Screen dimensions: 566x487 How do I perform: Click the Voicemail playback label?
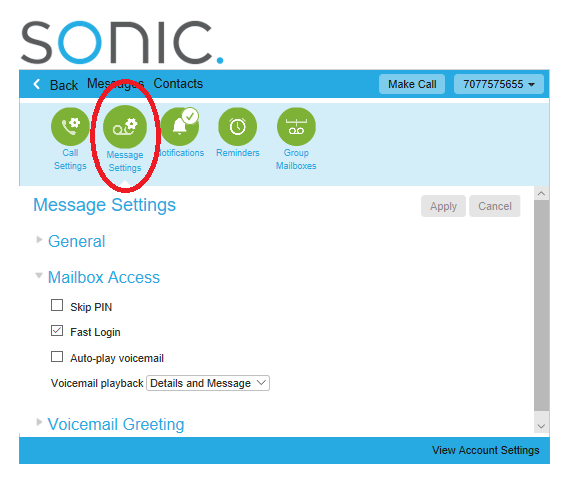(x=97, y=383)
